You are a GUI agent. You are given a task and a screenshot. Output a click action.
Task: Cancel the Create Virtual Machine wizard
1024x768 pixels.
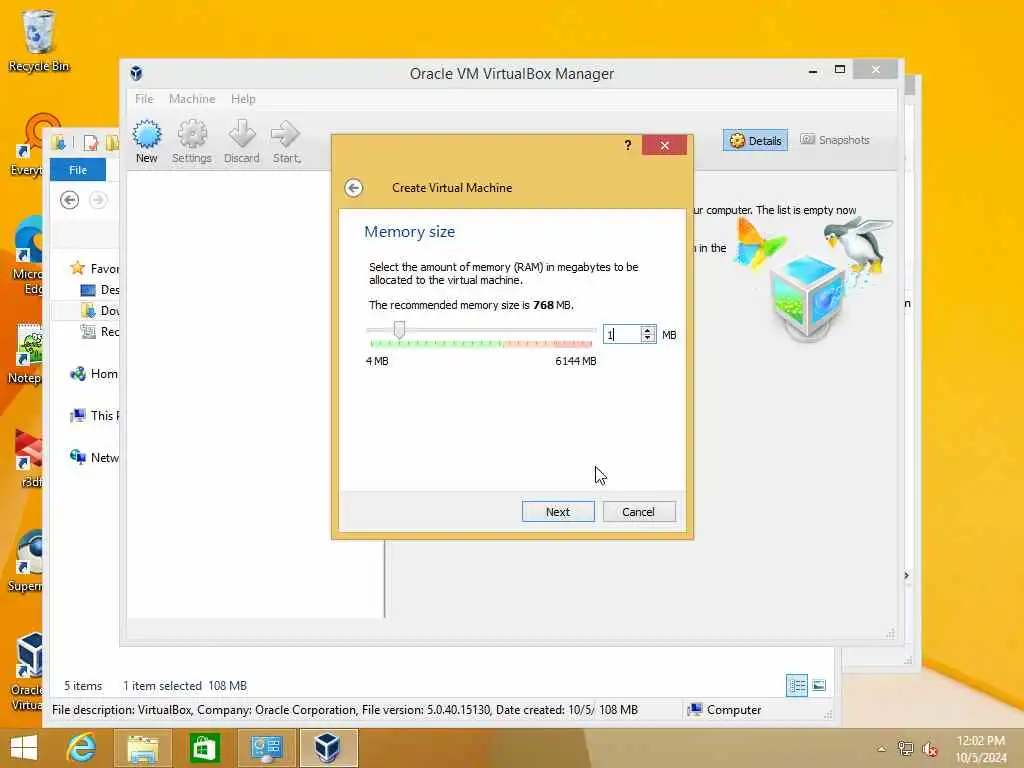click(639, 512)
